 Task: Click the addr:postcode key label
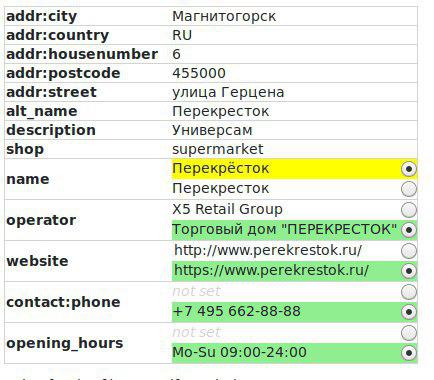click(63, 73)
